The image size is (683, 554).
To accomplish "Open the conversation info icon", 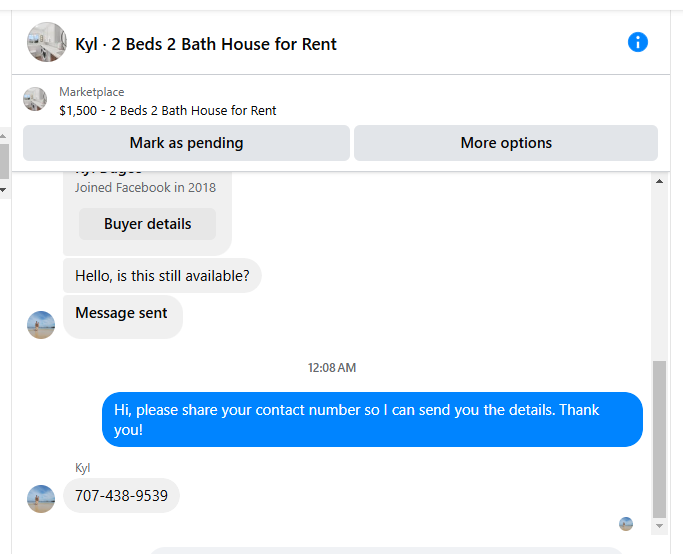I will 637,42.
